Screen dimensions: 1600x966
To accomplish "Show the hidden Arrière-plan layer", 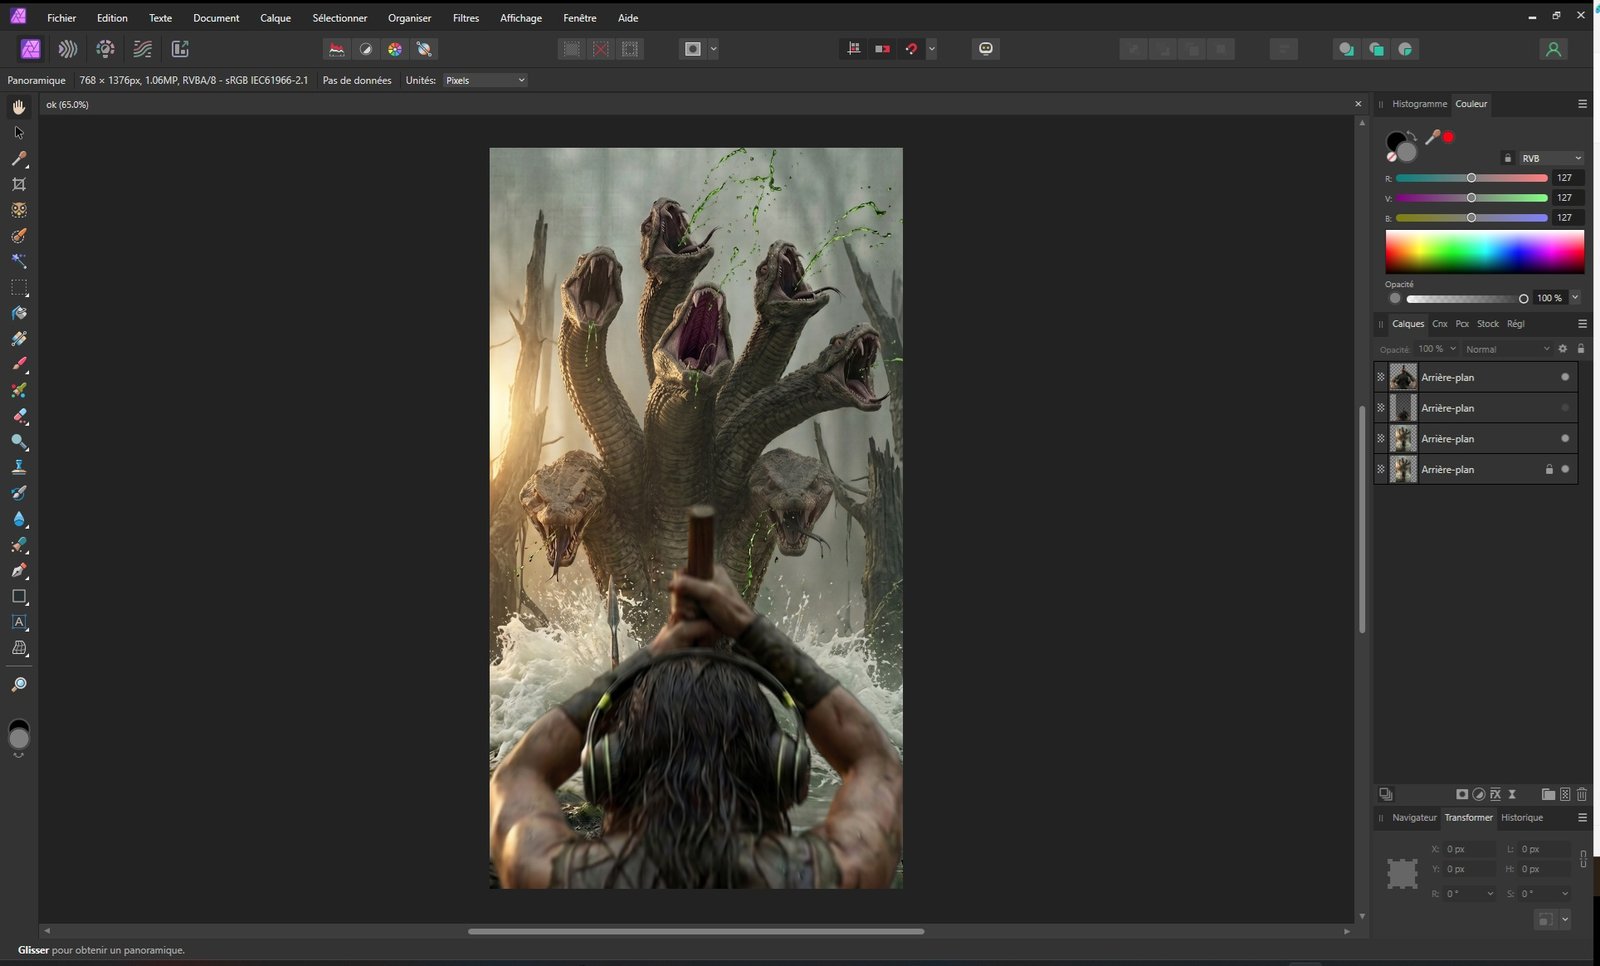I will click(1565, 408).
